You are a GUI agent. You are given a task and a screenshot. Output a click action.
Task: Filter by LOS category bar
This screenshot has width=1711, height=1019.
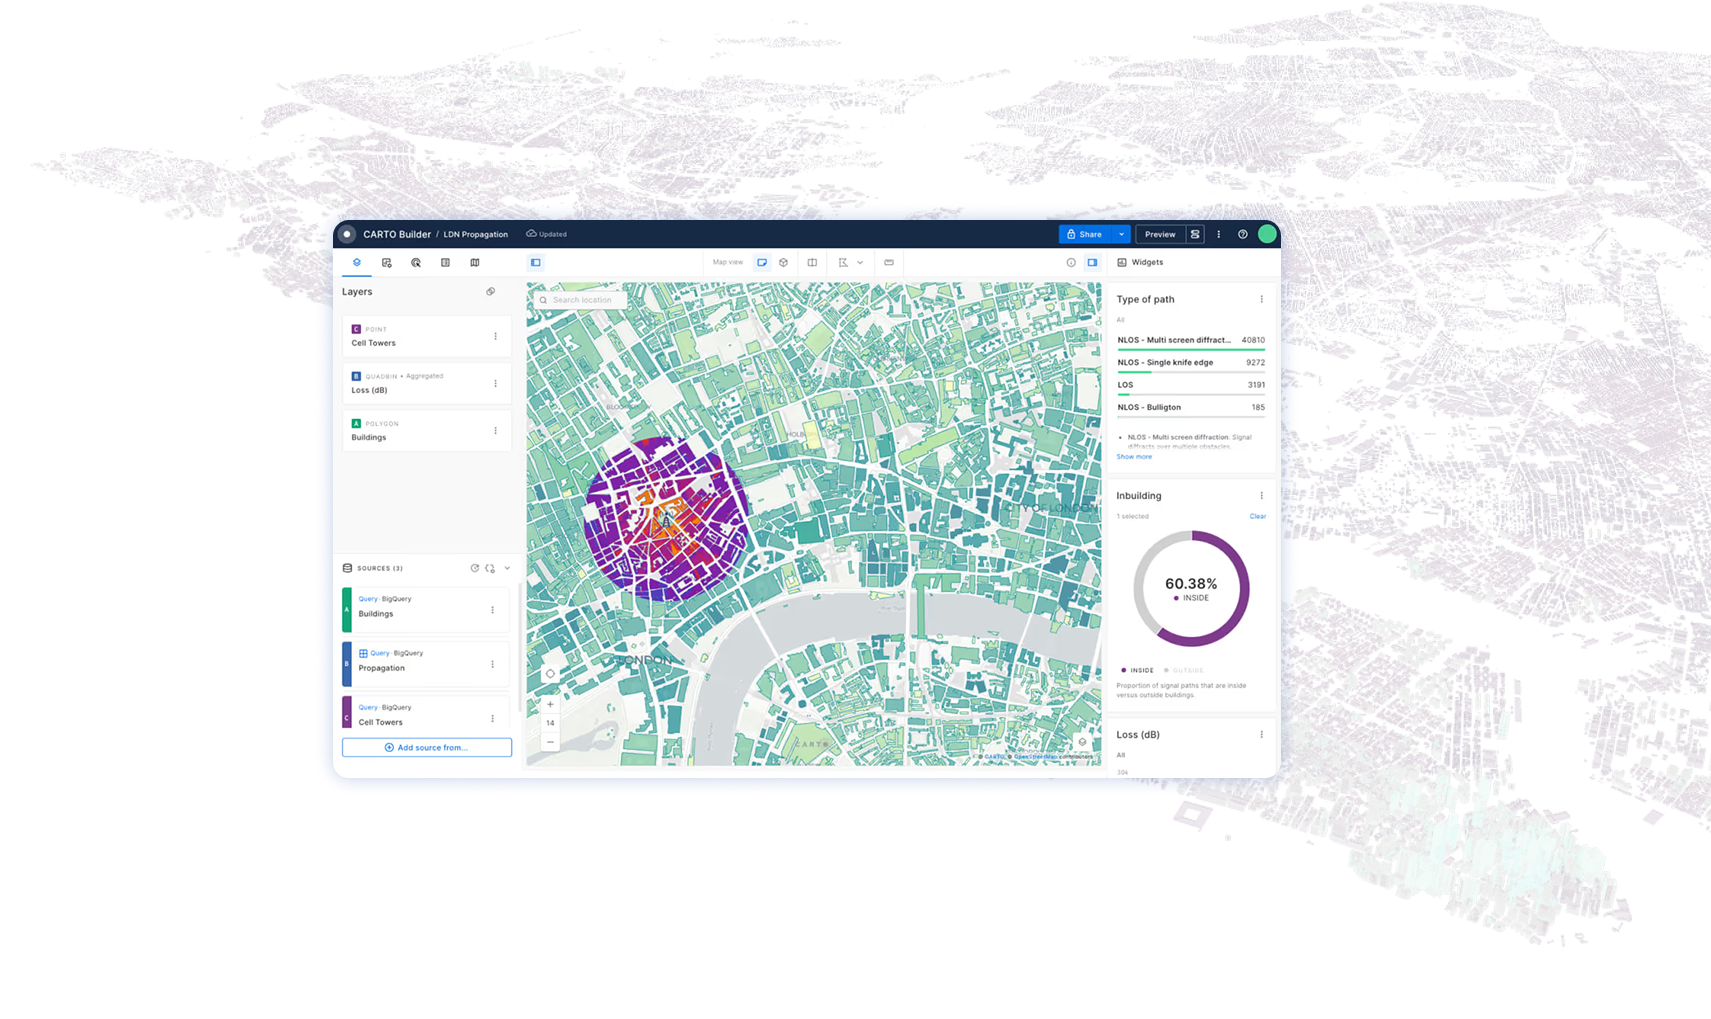click(x=1191, y=386)
